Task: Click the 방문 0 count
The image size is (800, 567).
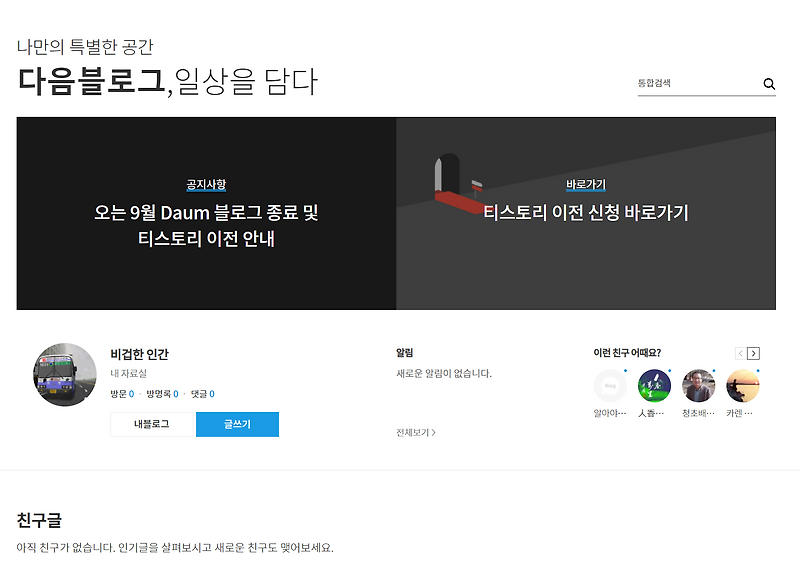Action: 122,394
